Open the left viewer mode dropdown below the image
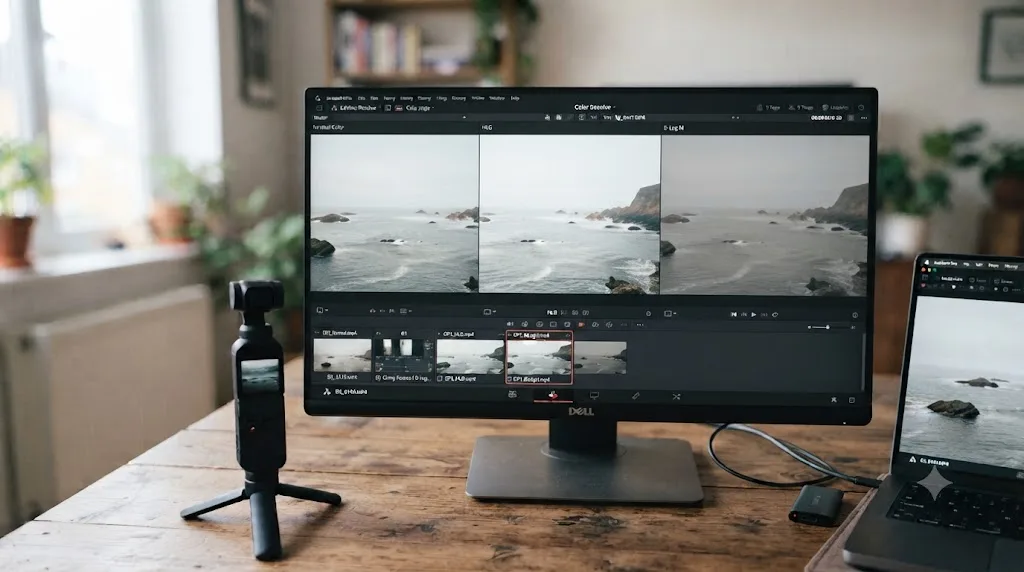 pyautogui.click(x=322, y=311)
